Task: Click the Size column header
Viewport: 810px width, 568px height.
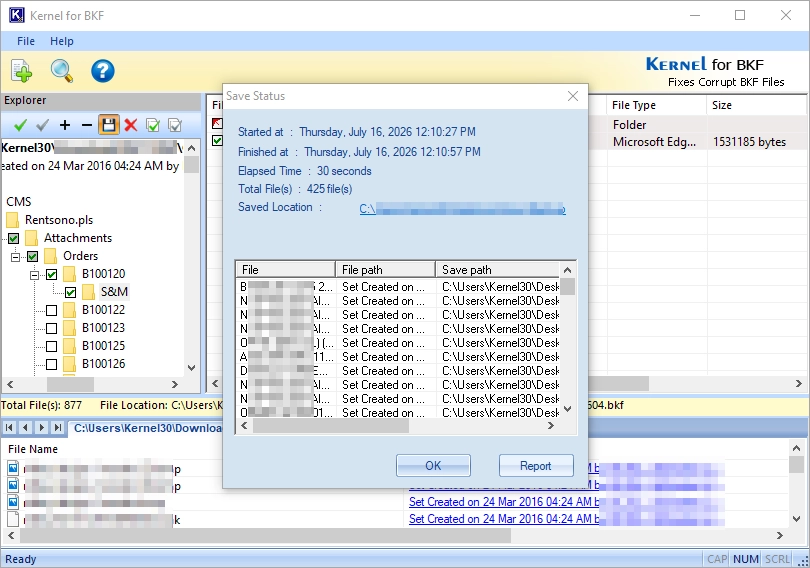Action: (x=755, y=105)
